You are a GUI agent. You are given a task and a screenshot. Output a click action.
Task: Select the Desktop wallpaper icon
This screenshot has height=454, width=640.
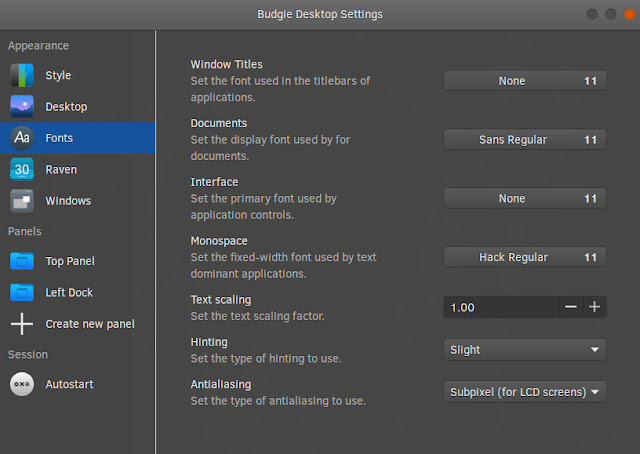pos(22,107)
